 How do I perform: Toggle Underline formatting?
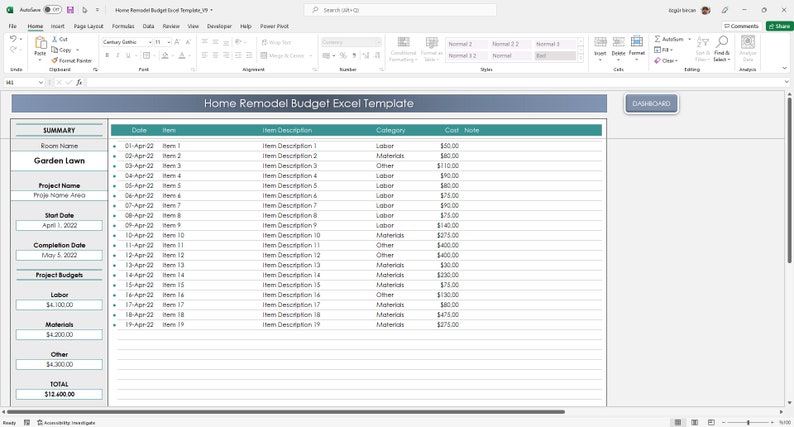tap(128, 55)
